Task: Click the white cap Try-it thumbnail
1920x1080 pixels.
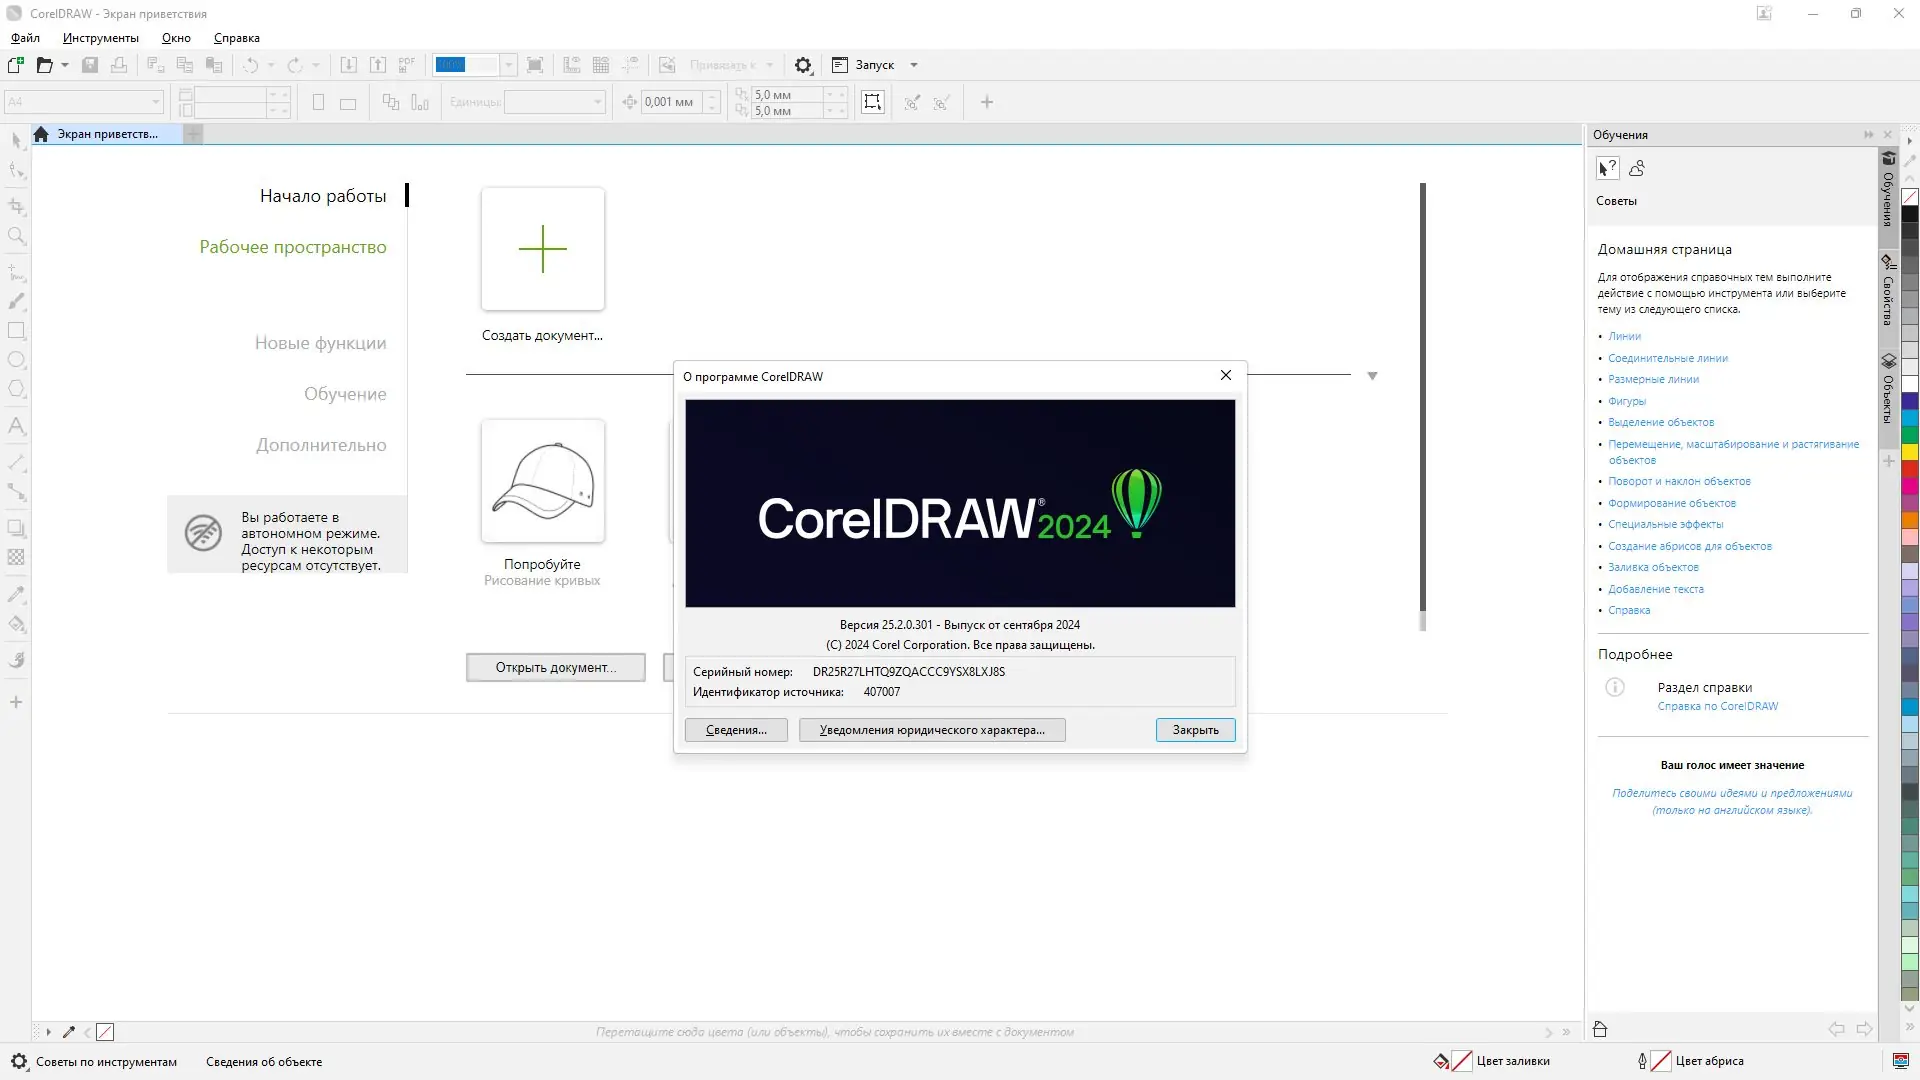Action: coord(542,481)
